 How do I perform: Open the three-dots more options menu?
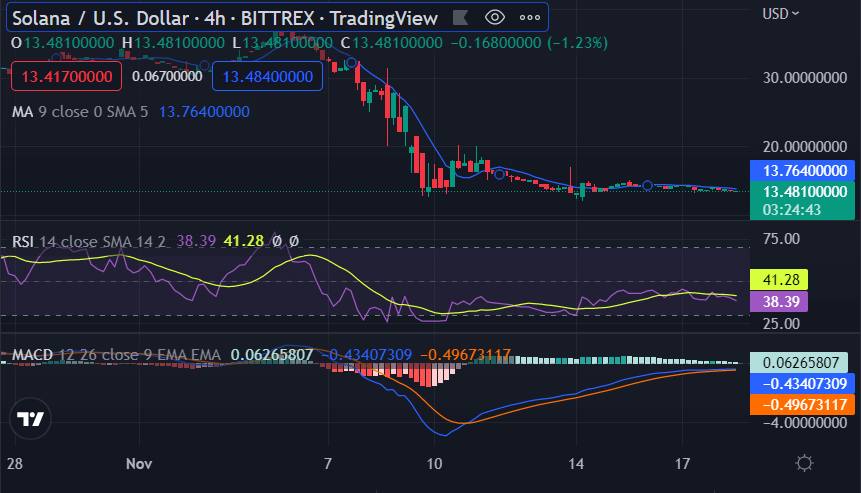coord(530,18)
